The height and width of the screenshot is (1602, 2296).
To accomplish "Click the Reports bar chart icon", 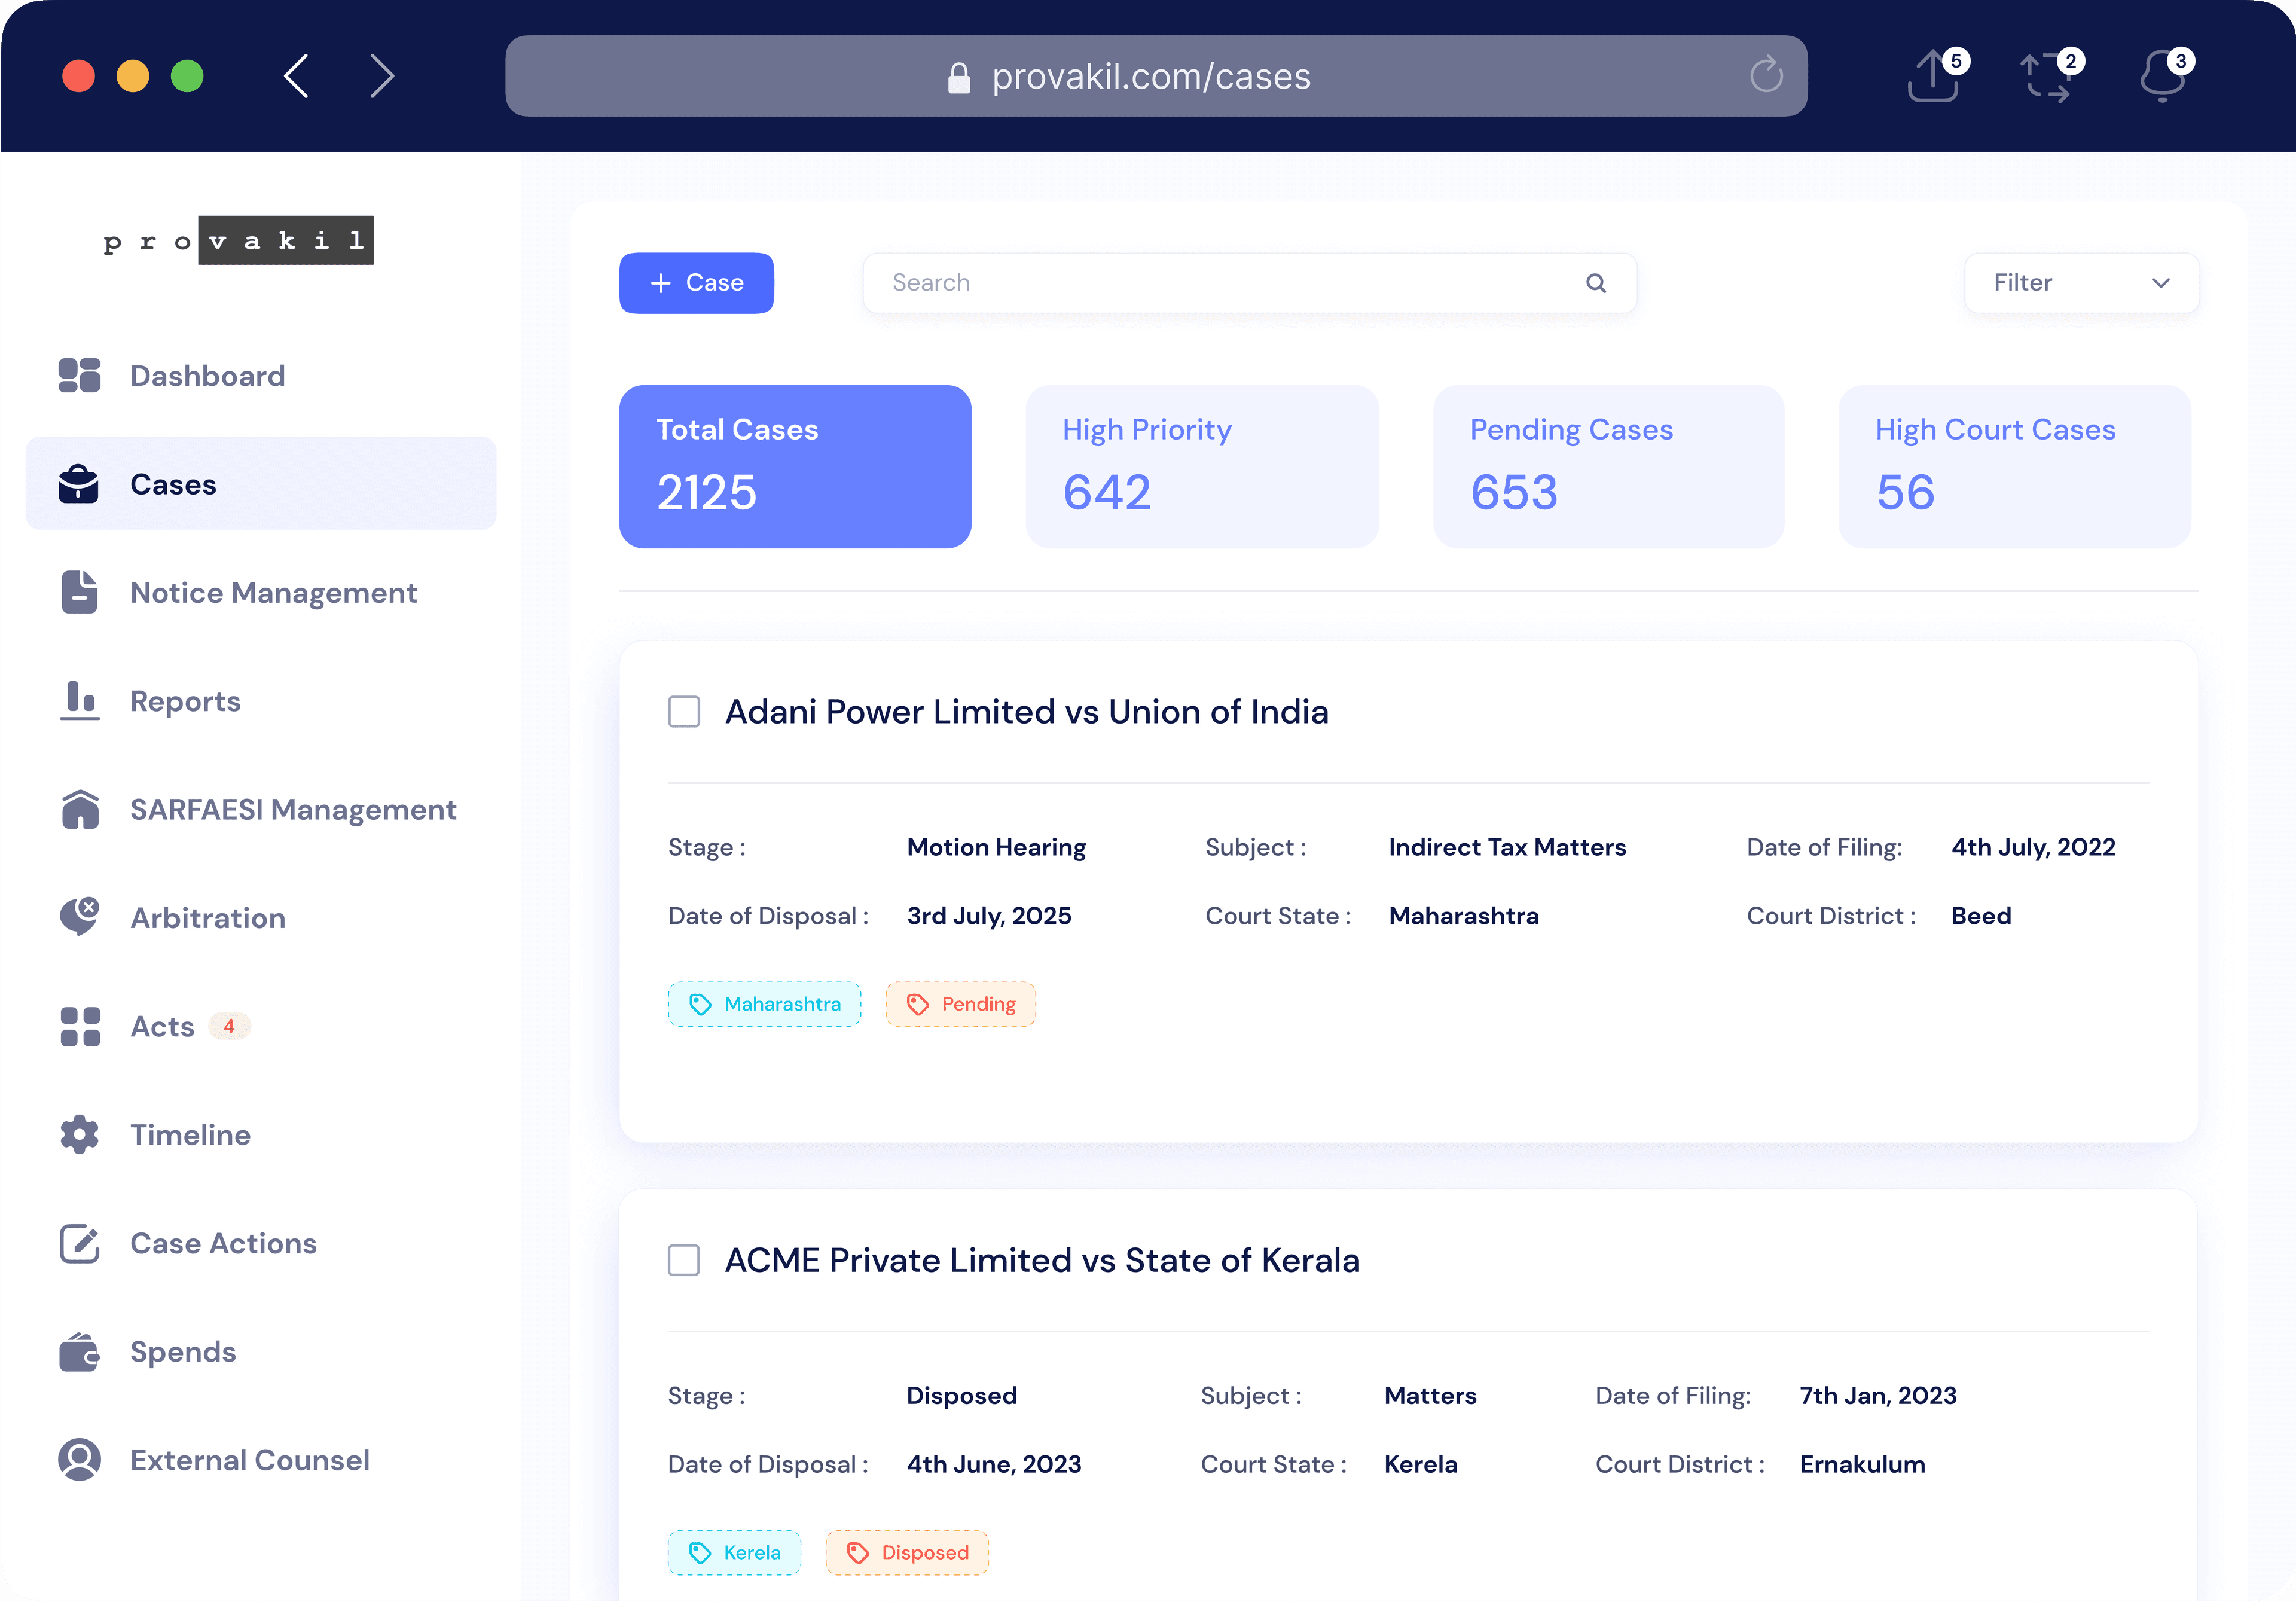I will (79, 700).
